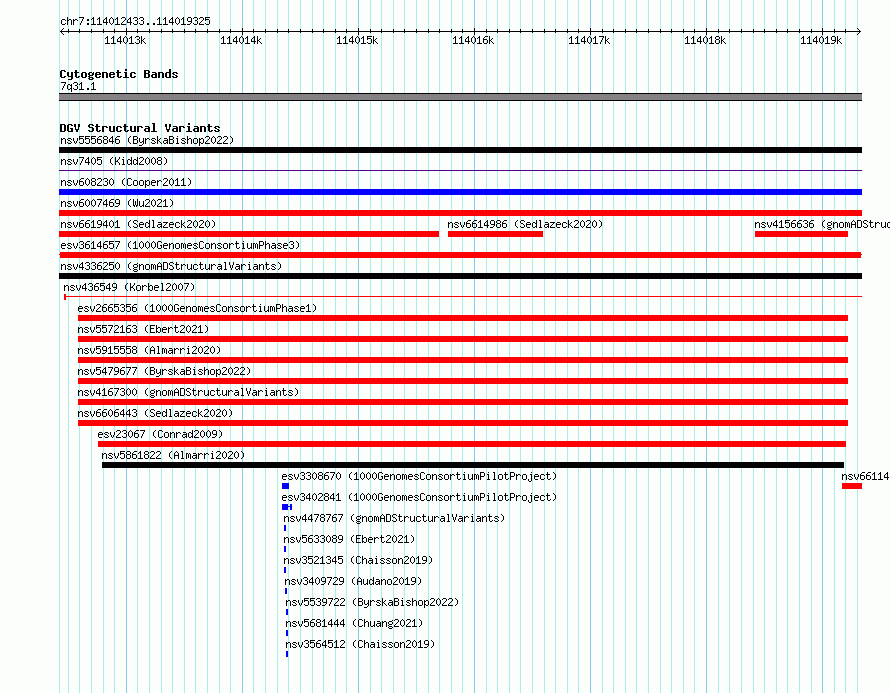Click nsv5915558 (Almarri2020) label
This screenshot has height=693, width=890.
[x=149, y=350]
